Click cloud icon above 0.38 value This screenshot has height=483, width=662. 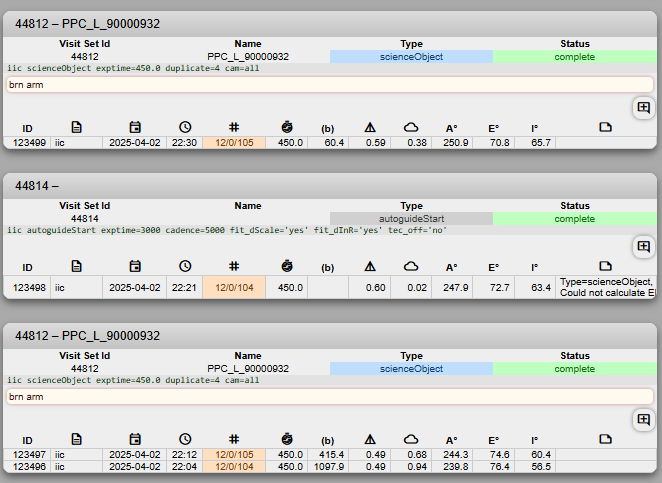pyautogui.click(x=410, y=127)
